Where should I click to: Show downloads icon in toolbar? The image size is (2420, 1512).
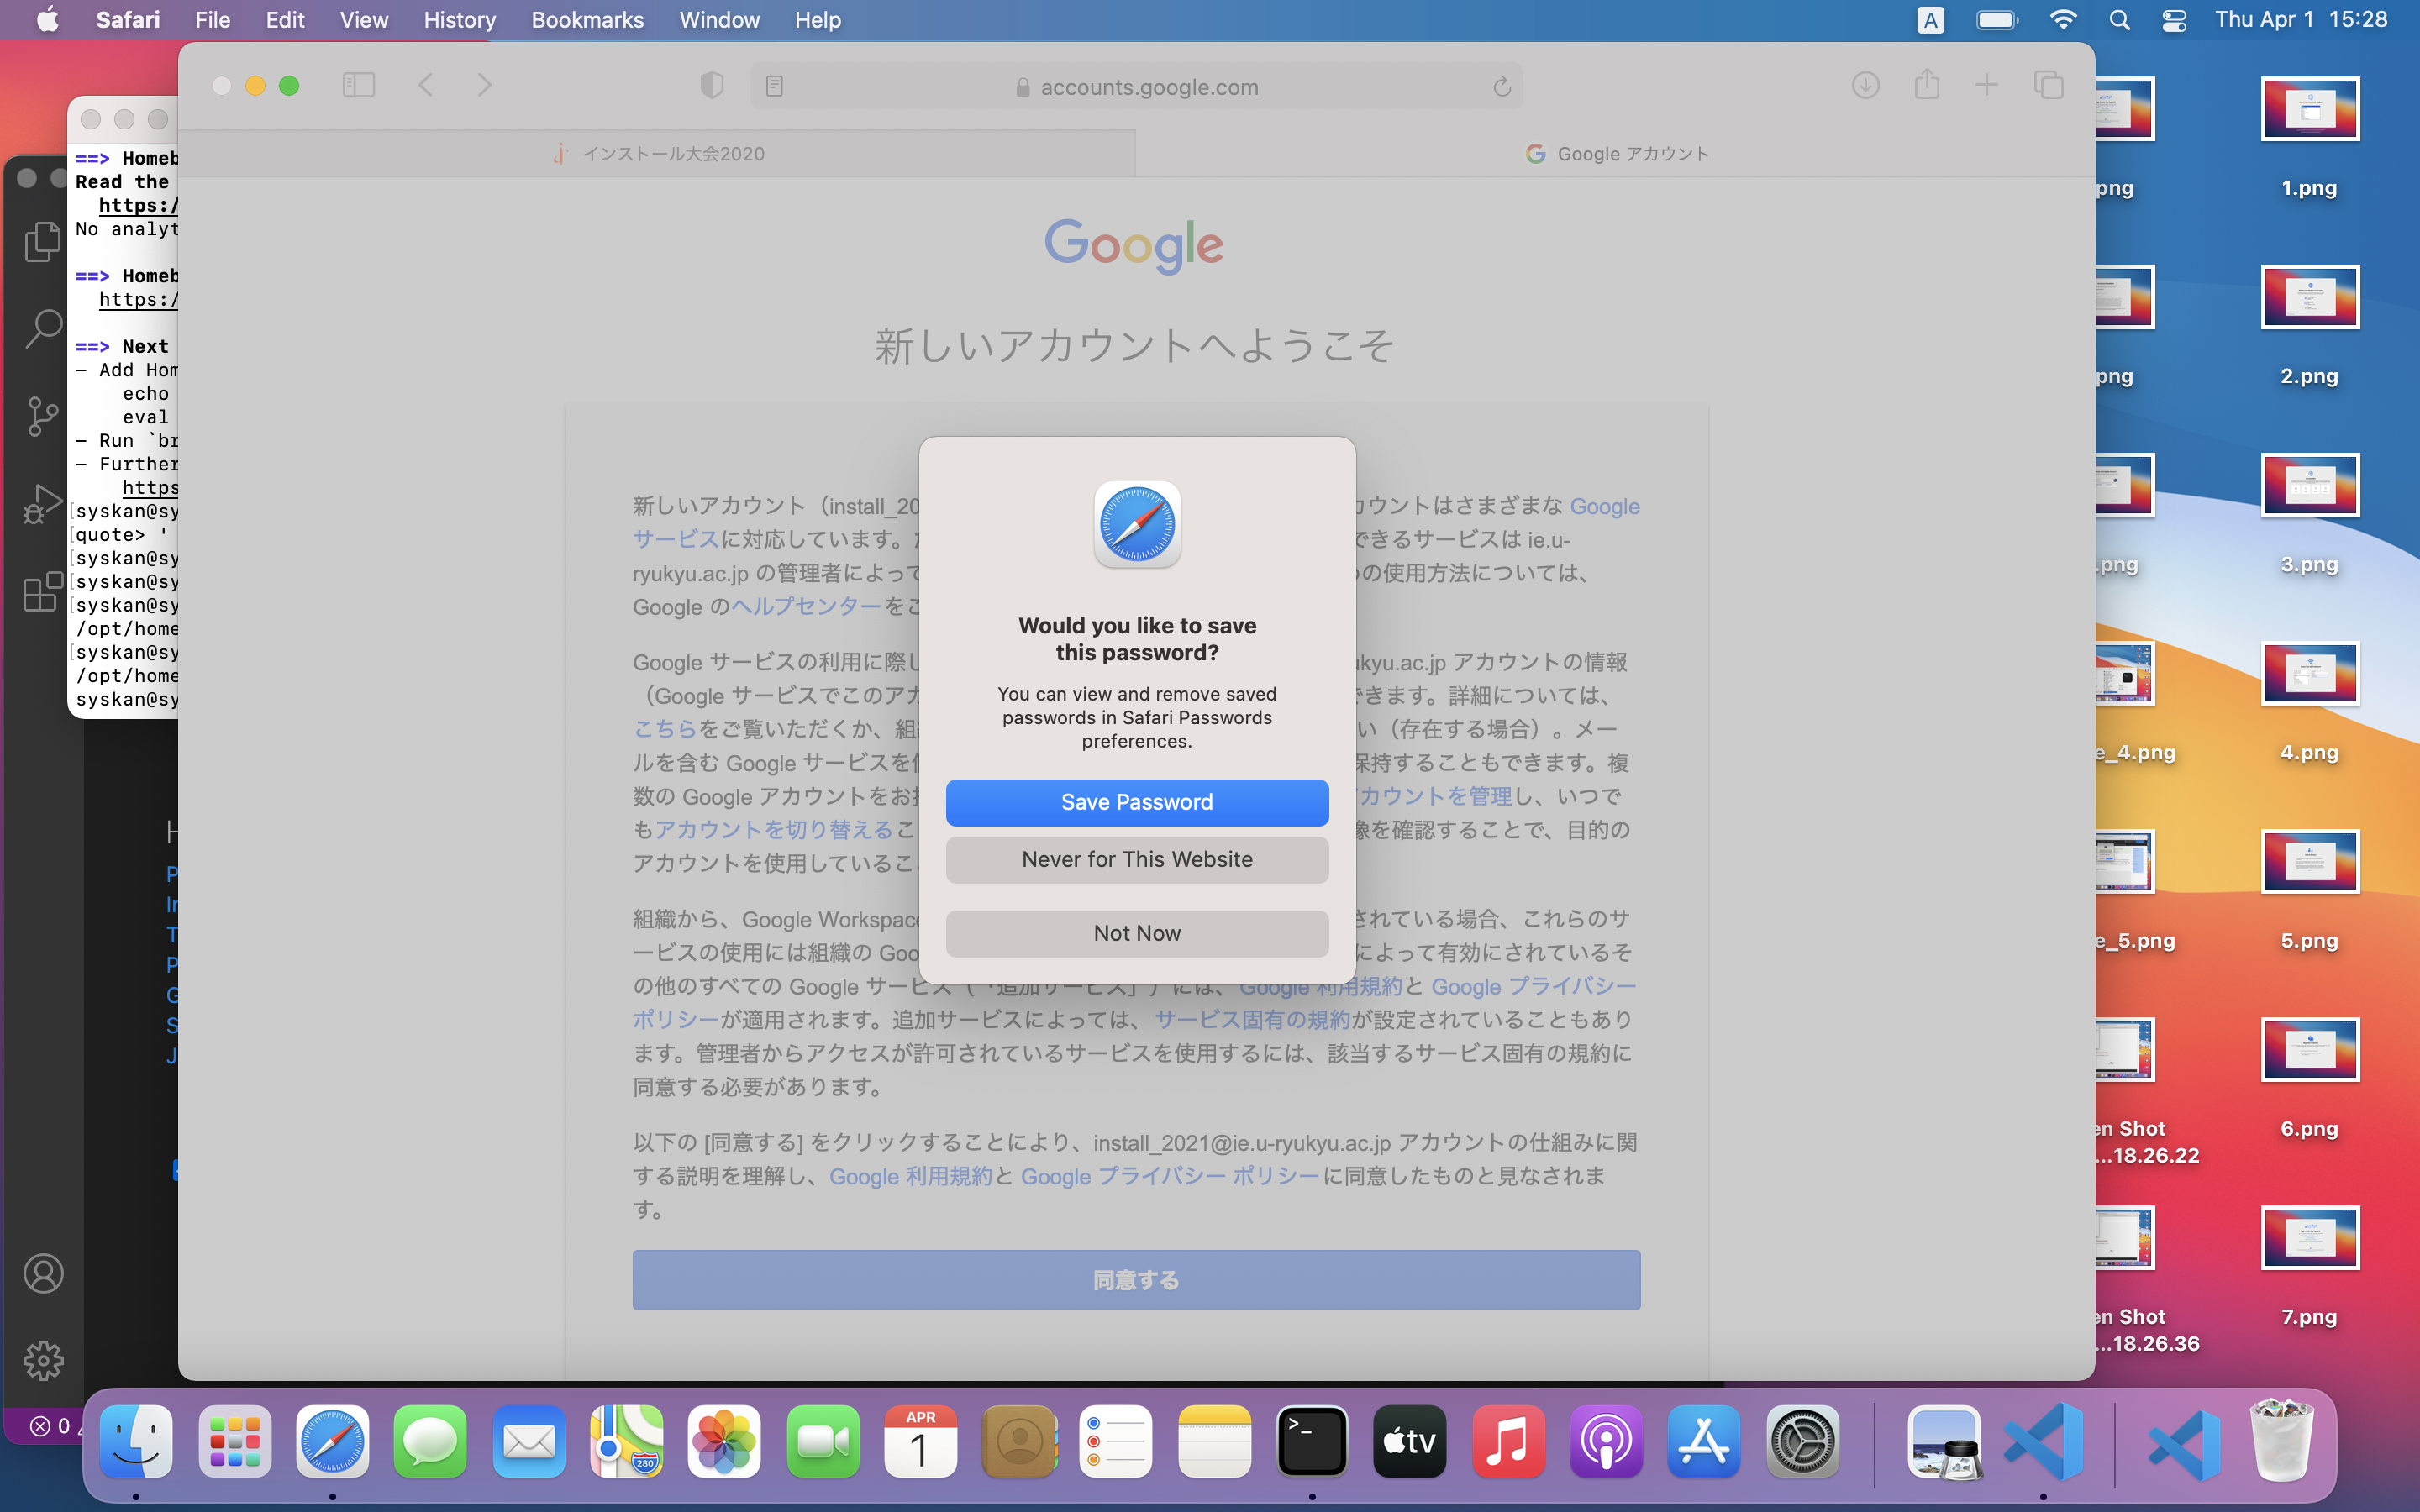1865,85
